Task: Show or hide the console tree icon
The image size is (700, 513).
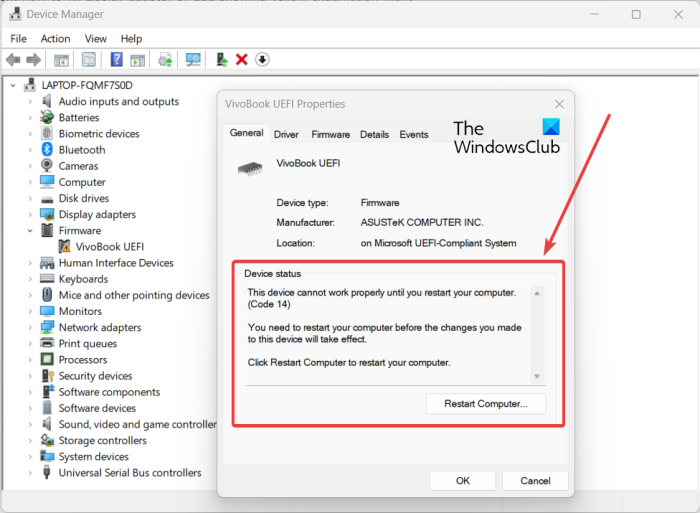Action: [x=61, y=60]
